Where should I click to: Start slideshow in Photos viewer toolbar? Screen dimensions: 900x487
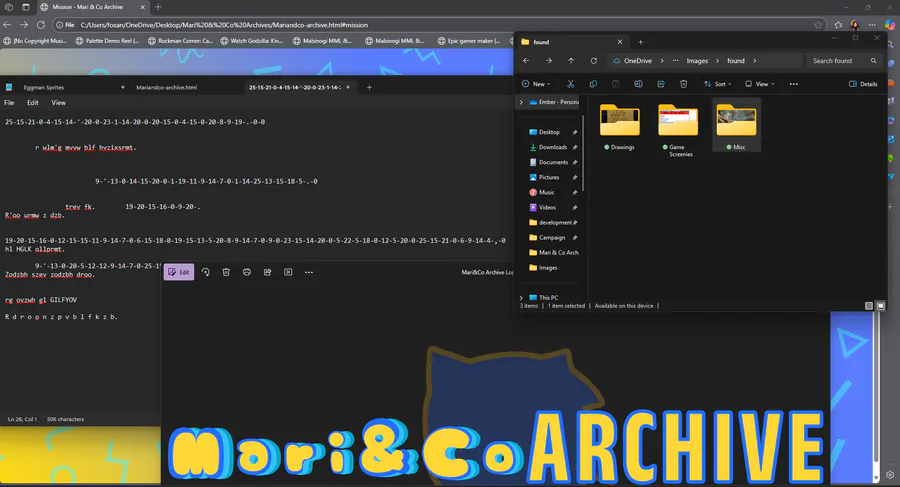pos(288,272)
